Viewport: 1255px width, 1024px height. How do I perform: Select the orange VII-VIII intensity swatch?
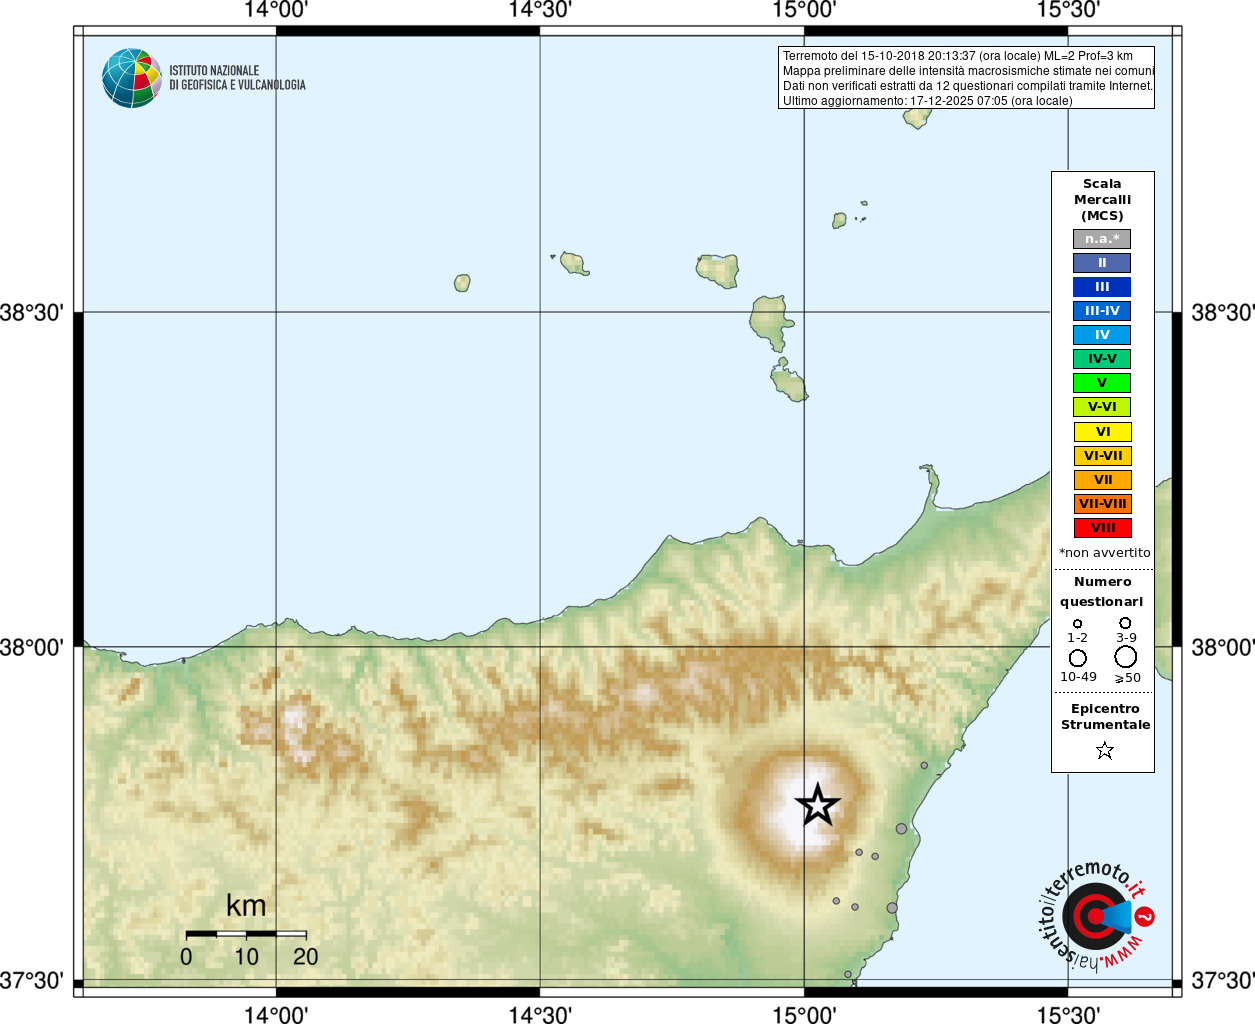click(1103, 504)
